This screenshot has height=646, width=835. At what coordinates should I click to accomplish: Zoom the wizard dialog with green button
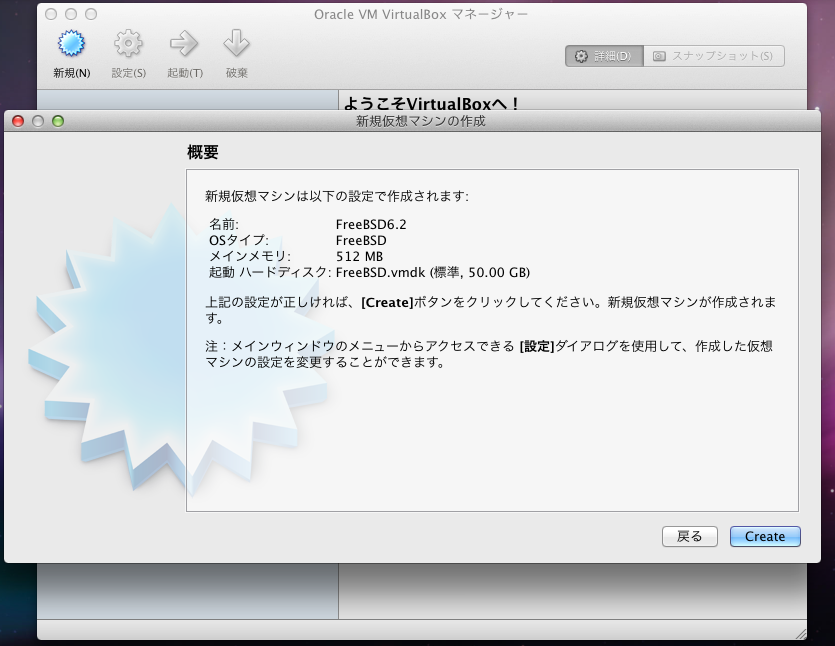pyautogui.click(x=58, y=121)
